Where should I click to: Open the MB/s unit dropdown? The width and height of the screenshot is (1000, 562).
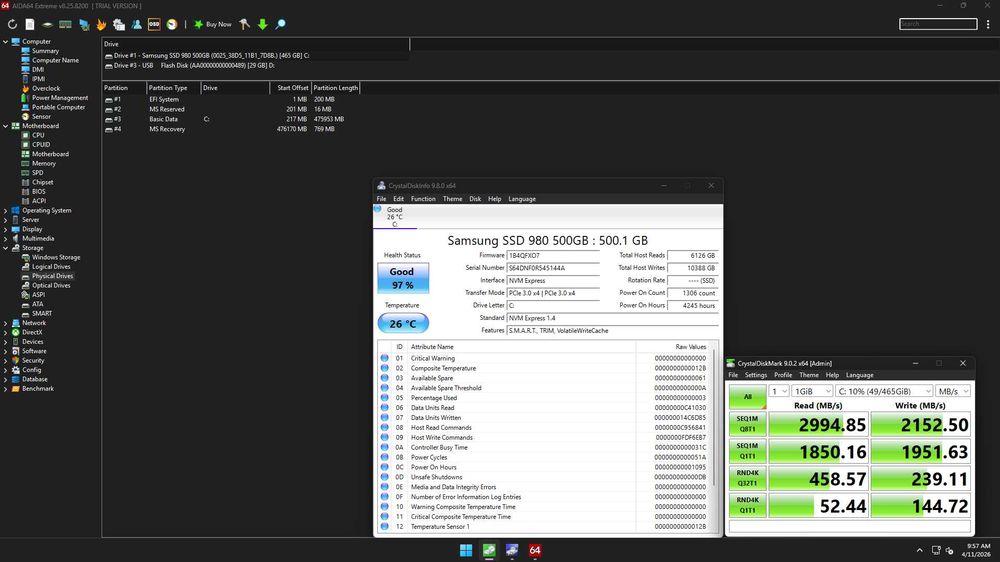click(x=953, y=391)
